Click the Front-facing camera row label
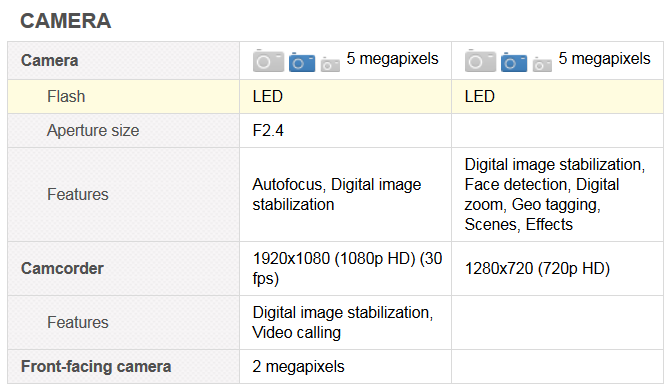Viewport: 664px width, 387px height. point(96,367)
